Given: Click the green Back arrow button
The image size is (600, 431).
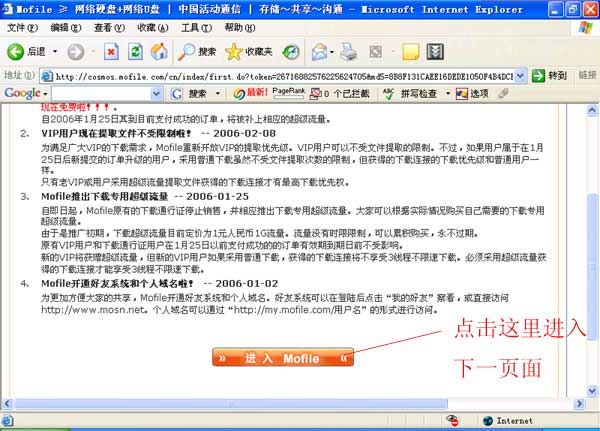Looking at the screenshot, I should tap(15, 52).
